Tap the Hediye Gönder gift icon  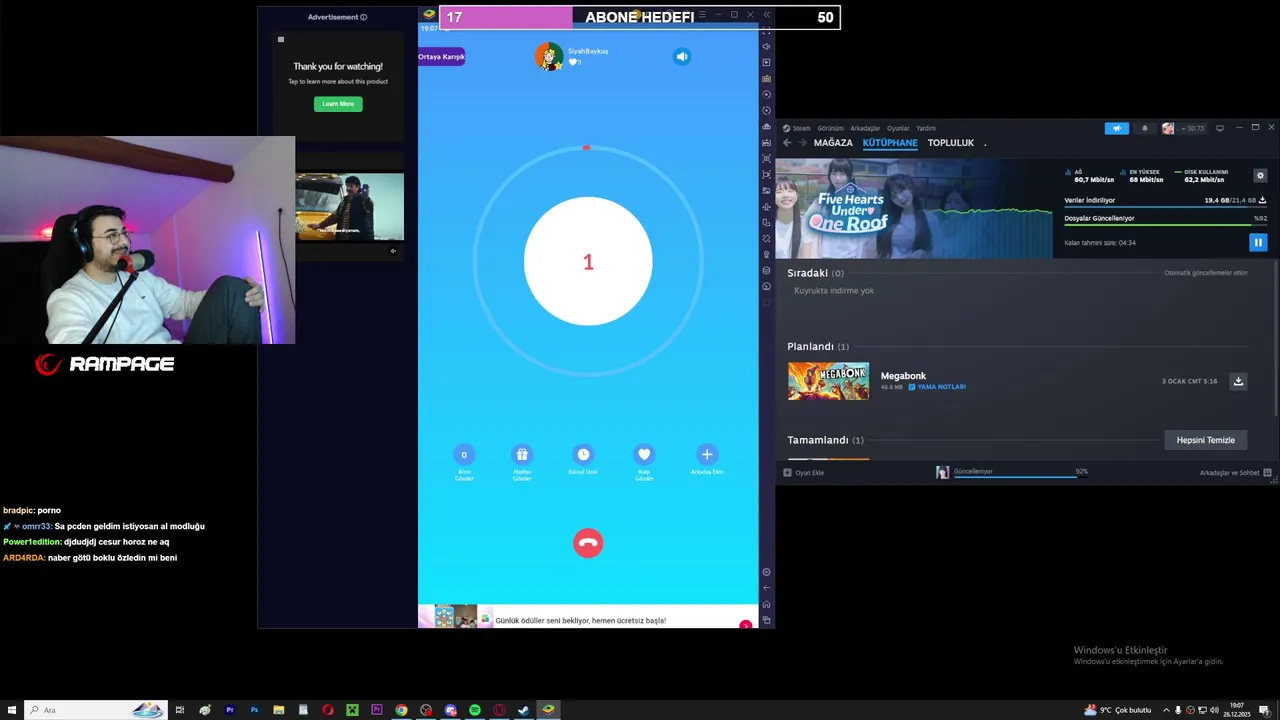click(x=522, y=454)
